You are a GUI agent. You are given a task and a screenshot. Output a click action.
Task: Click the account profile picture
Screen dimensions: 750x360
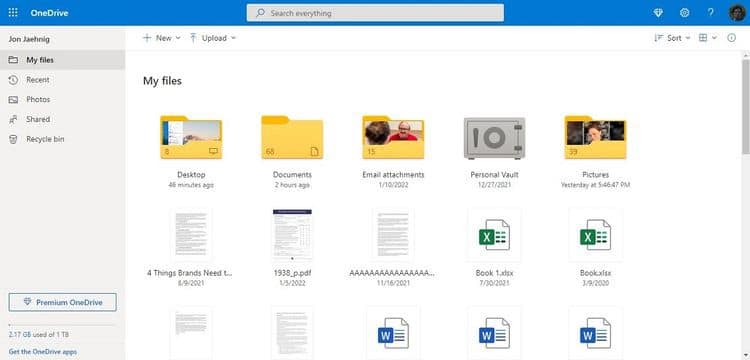click(x=737, y=13)
